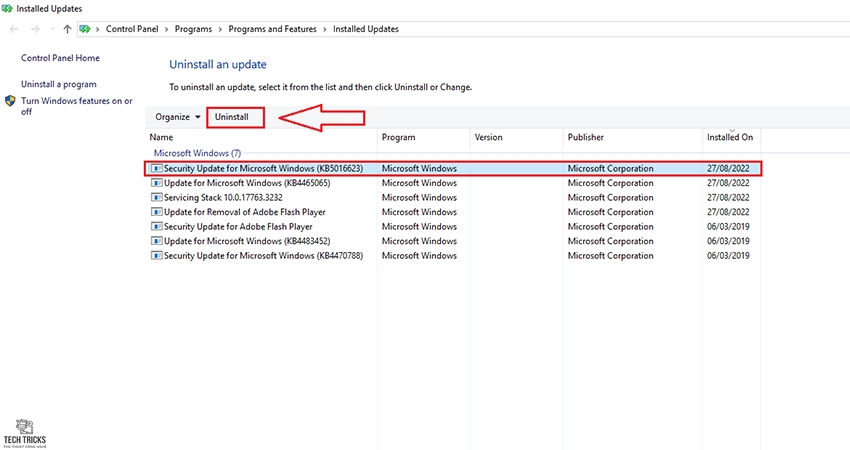Image resolution: width=850 pixels, height=450 pixels.
Task: Click Microsoft Corporation in KB4465065 row
Action: coord(610,183)
